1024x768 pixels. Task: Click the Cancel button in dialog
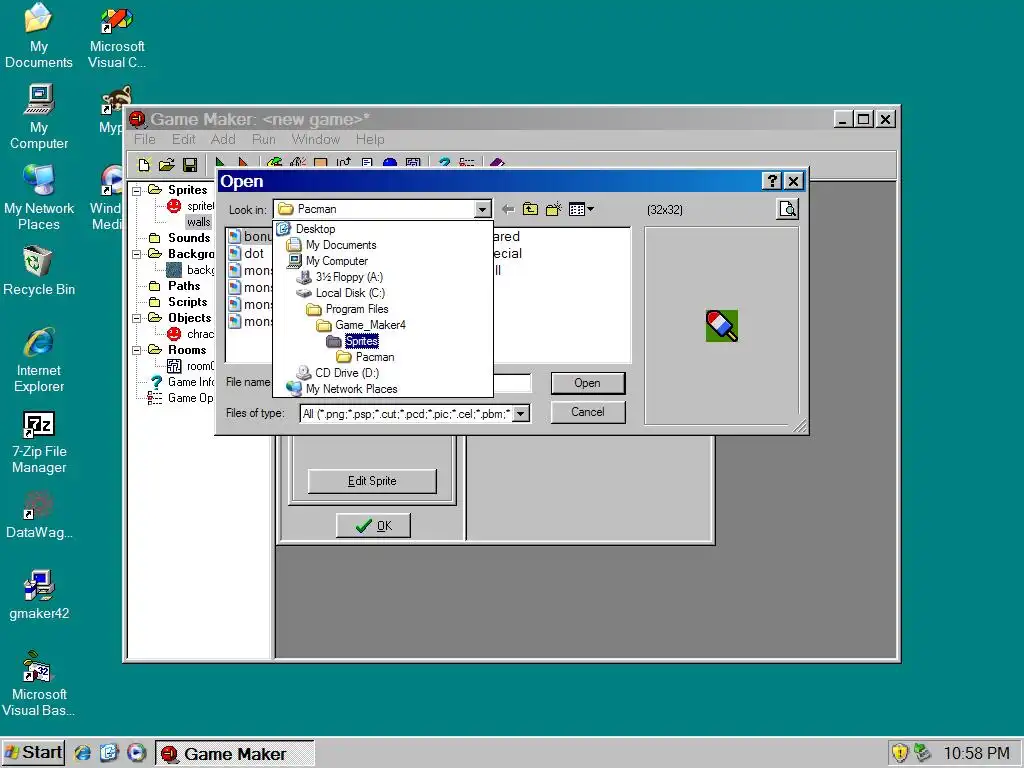[588, 412]
